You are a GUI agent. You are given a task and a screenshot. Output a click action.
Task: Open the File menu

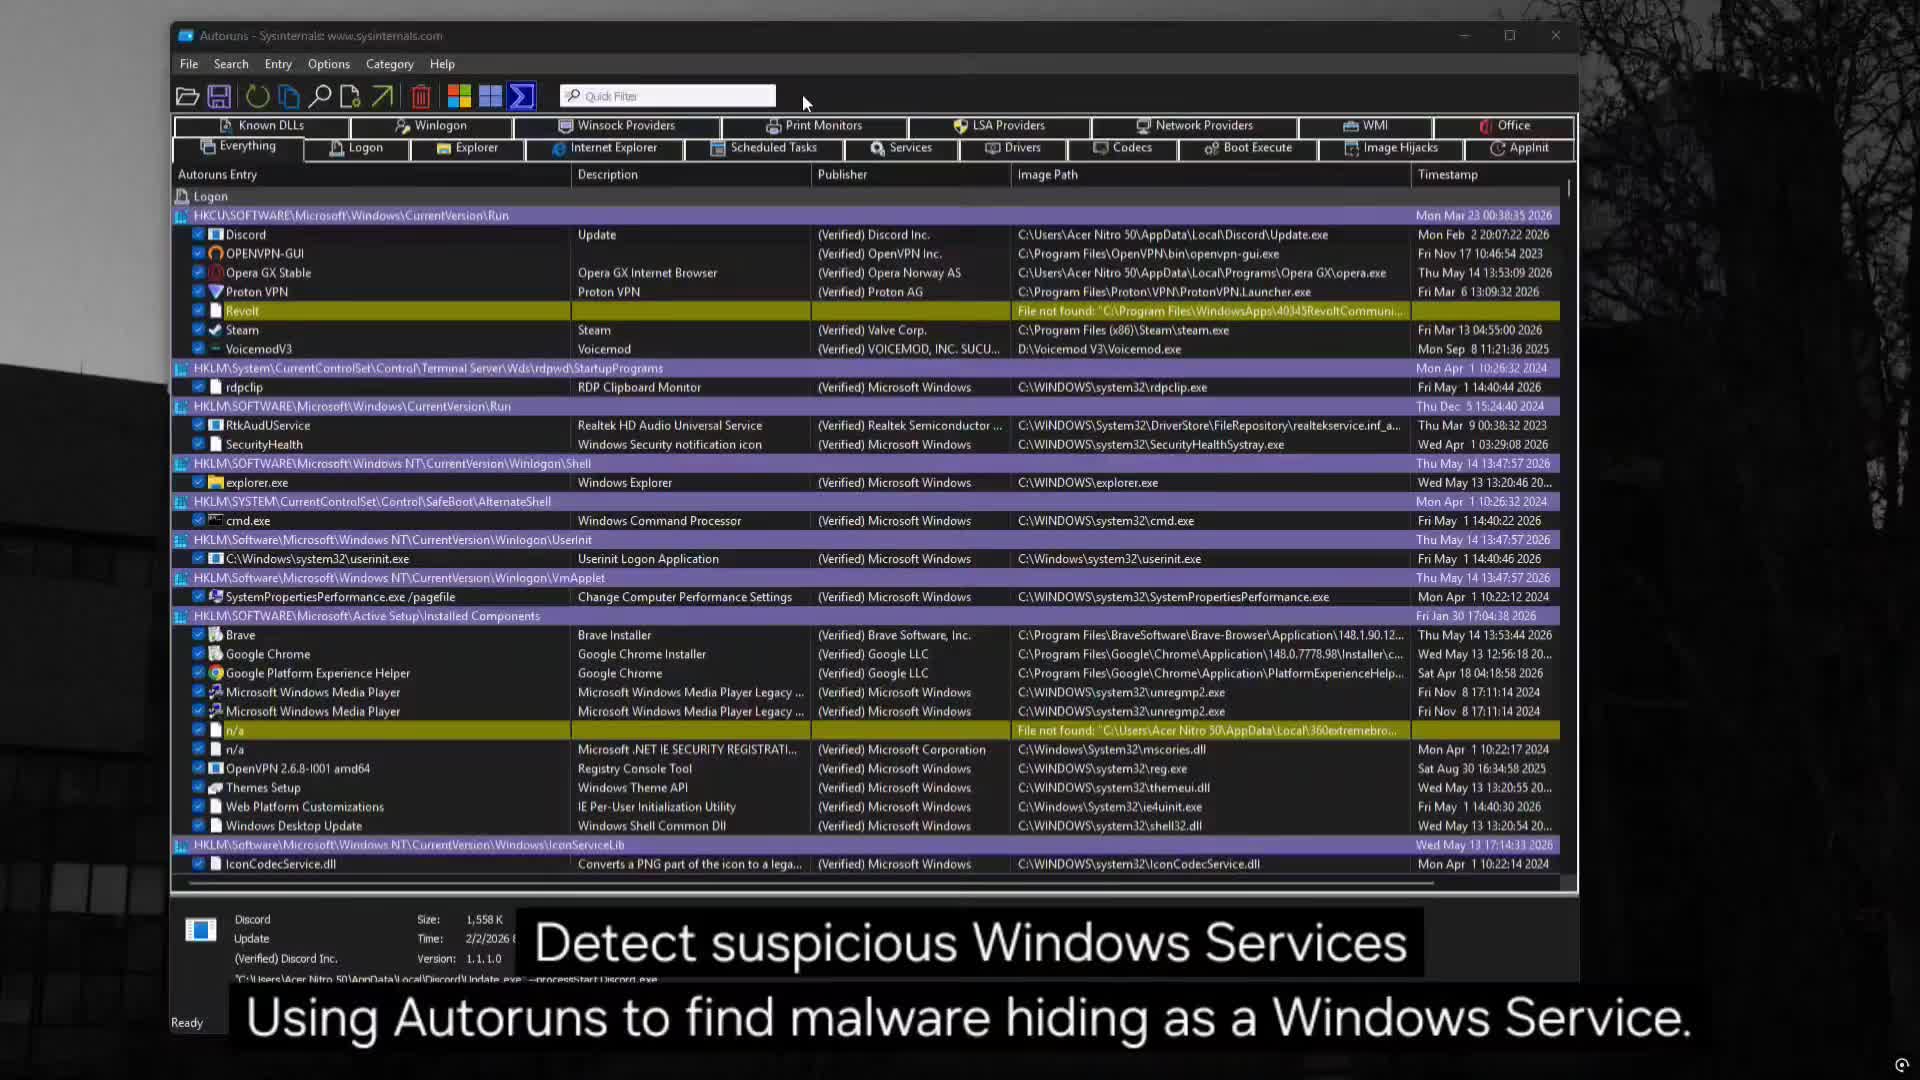[189, 64]
